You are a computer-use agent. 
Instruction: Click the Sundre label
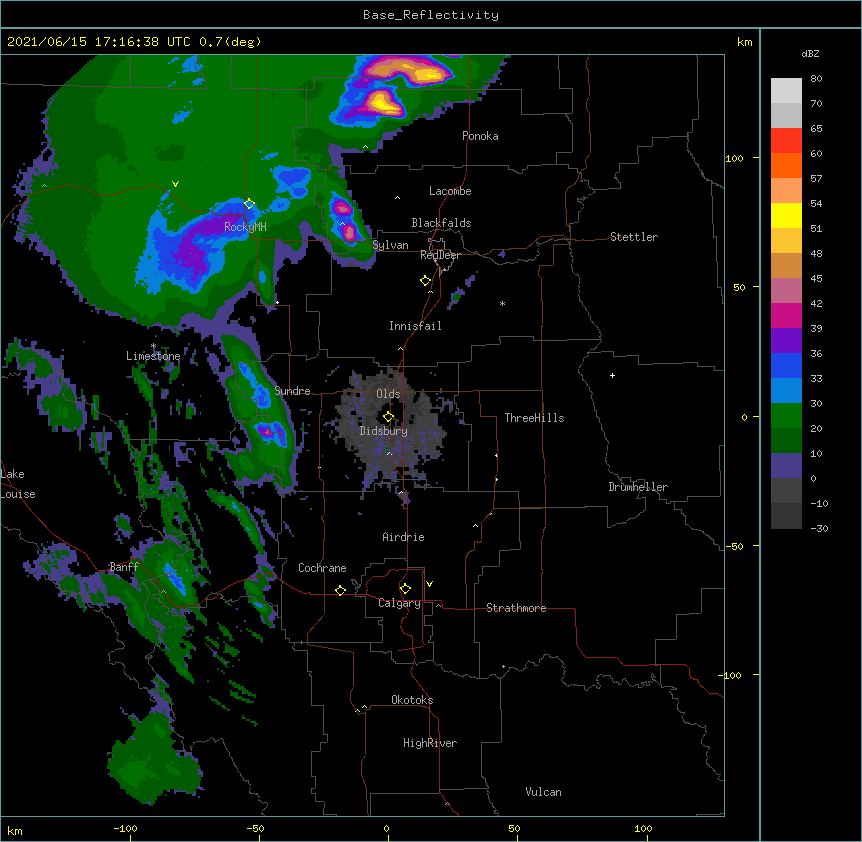click(x=292, y=391)
